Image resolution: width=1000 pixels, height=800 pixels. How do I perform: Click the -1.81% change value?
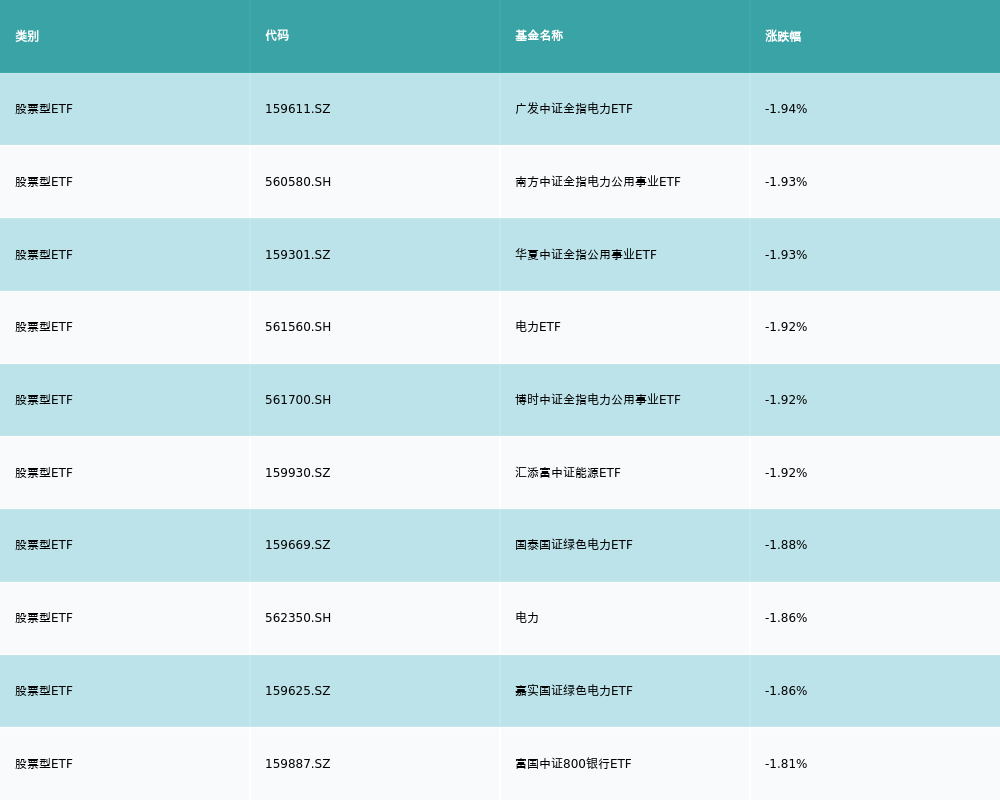(785, 764)
